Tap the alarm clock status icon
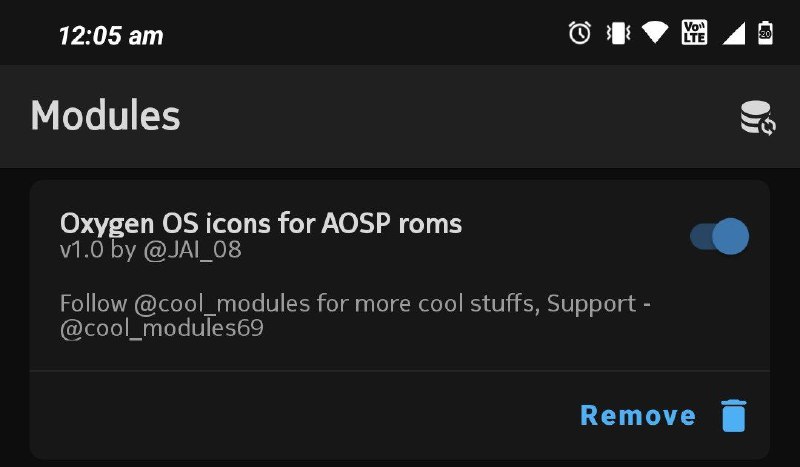This screenshot has height=467, width=800. pyautogui.click(x=580, y=33)
